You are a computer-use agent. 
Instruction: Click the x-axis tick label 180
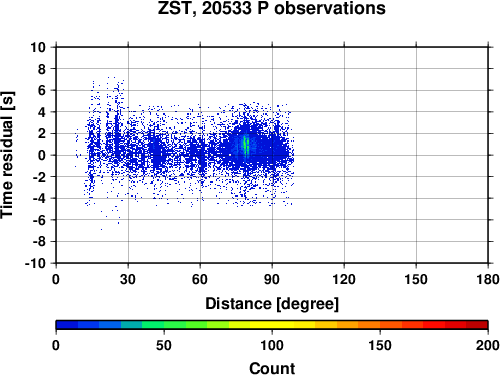(488, 279)
